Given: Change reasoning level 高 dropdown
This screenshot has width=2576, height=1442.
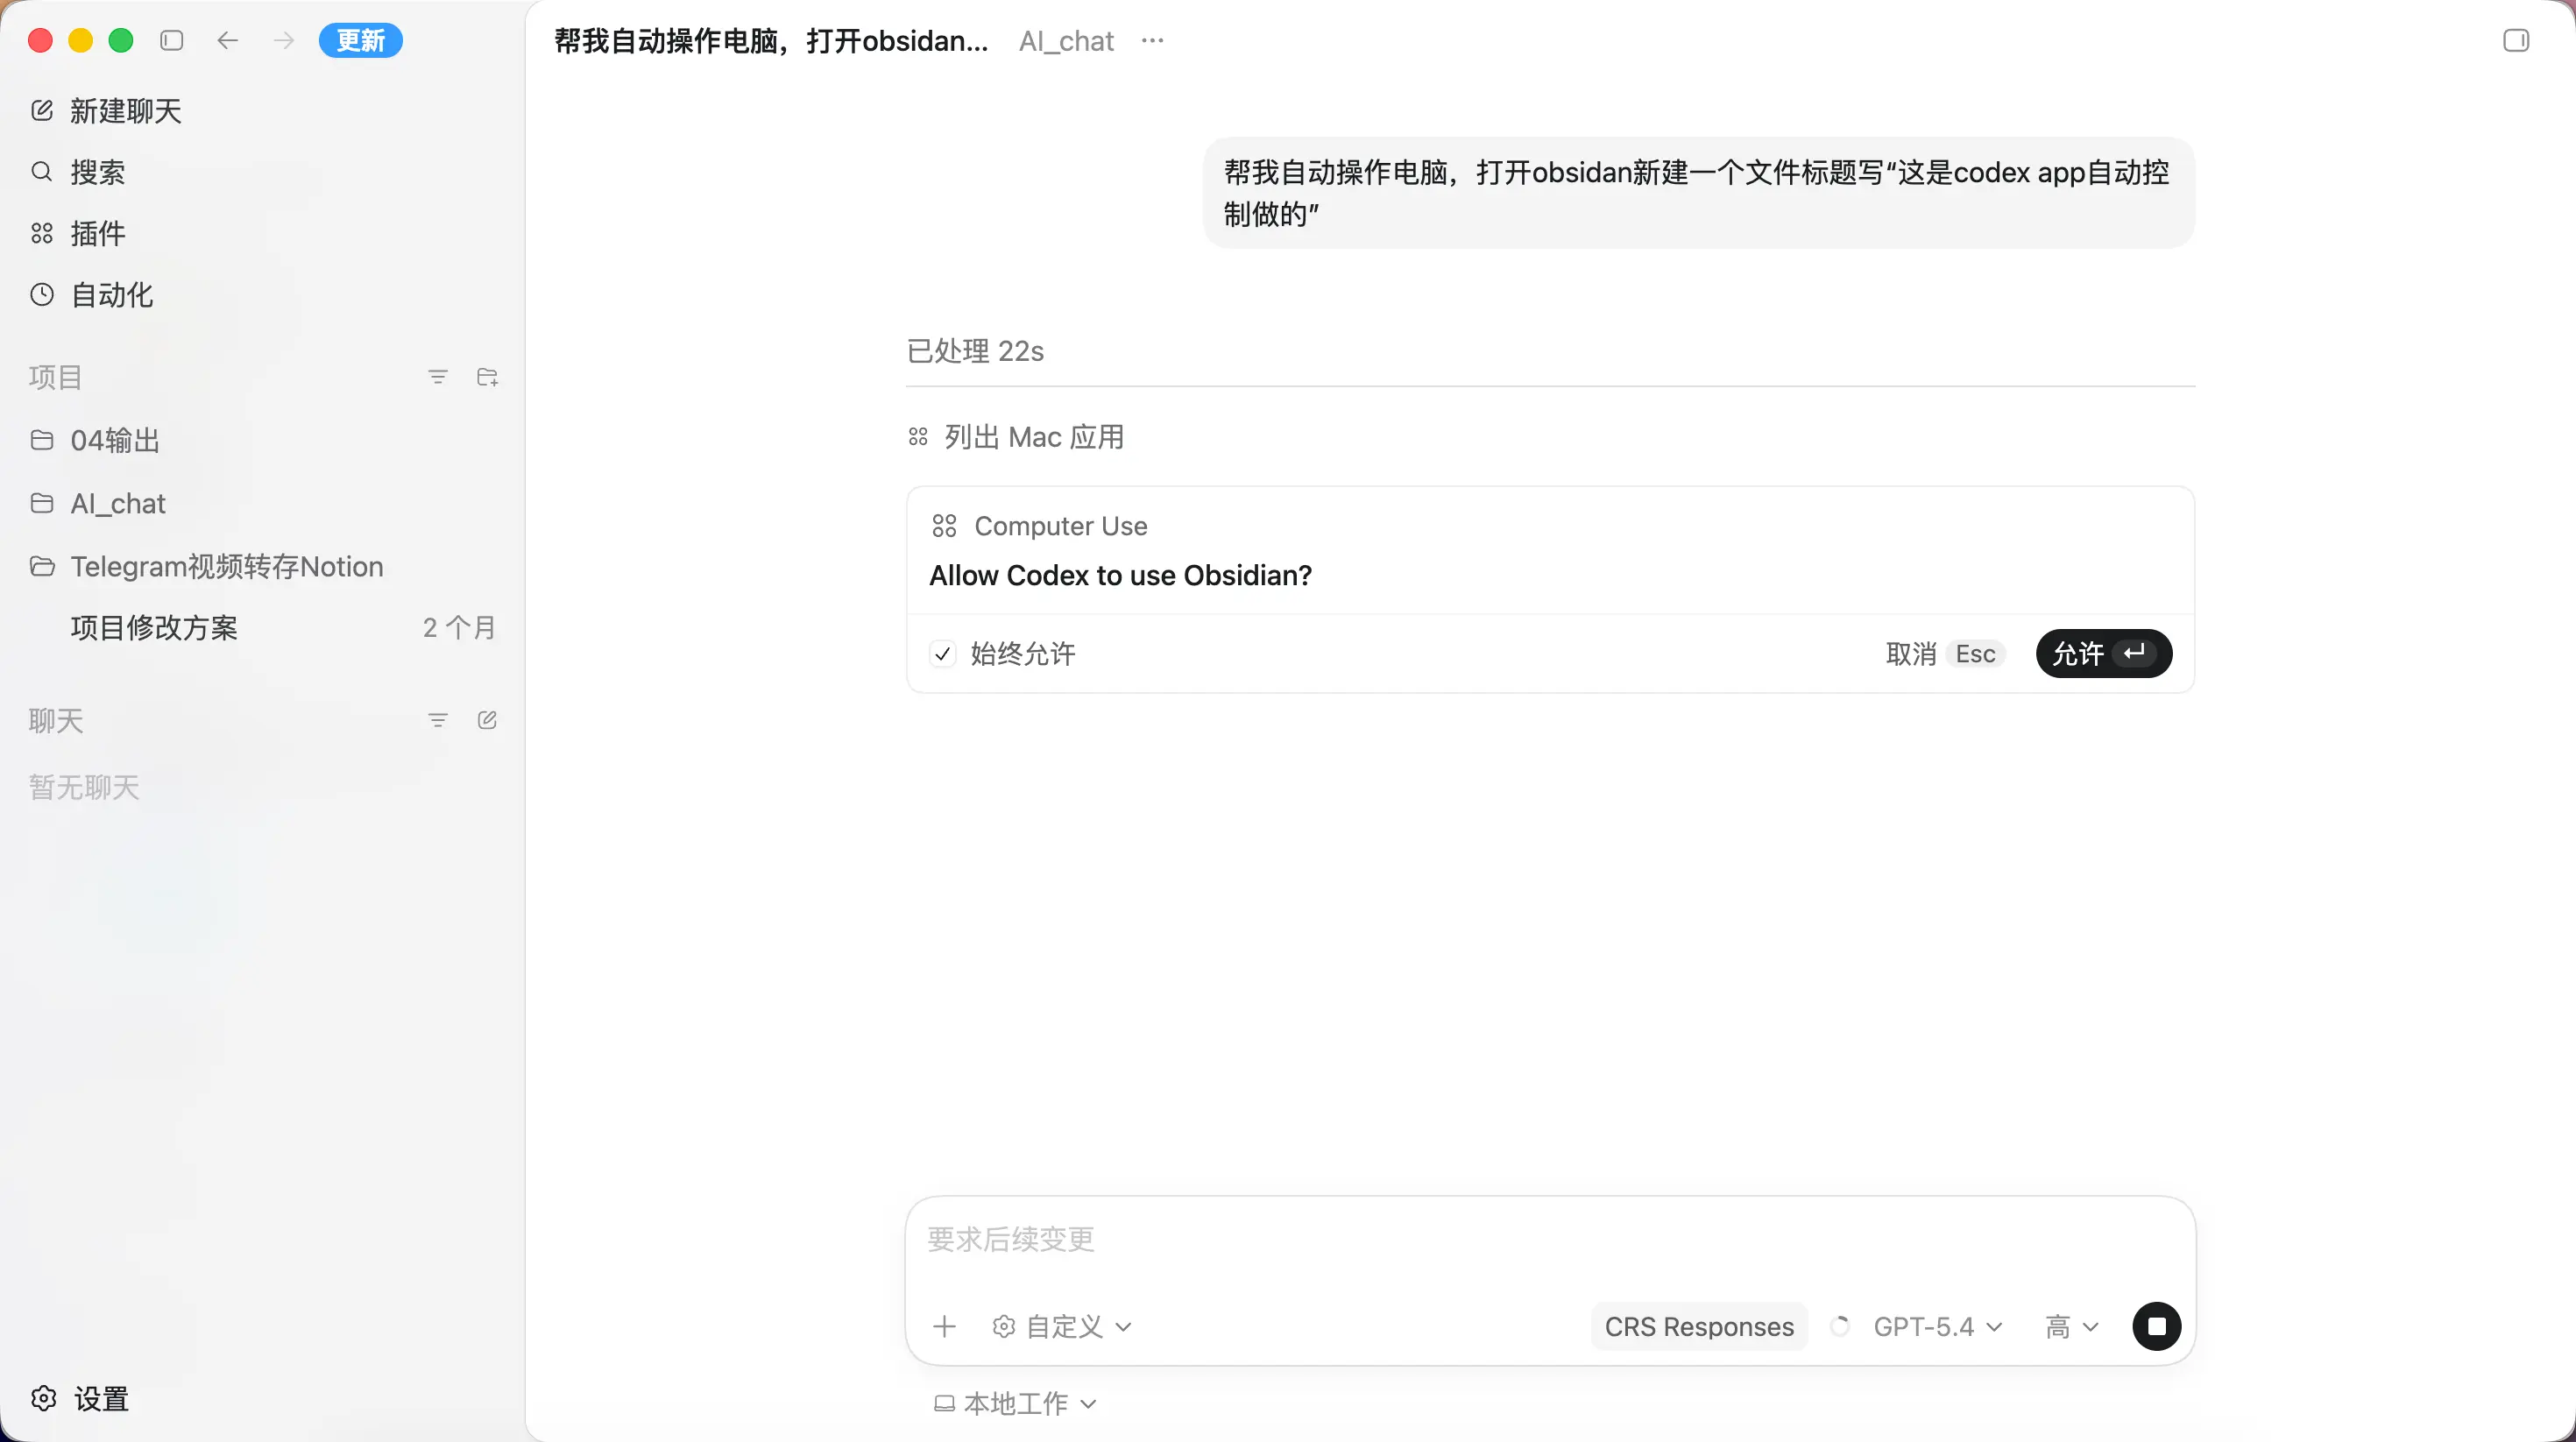Looking at the screenshot, I should pyautogui.click(x=2071, y=1326).
